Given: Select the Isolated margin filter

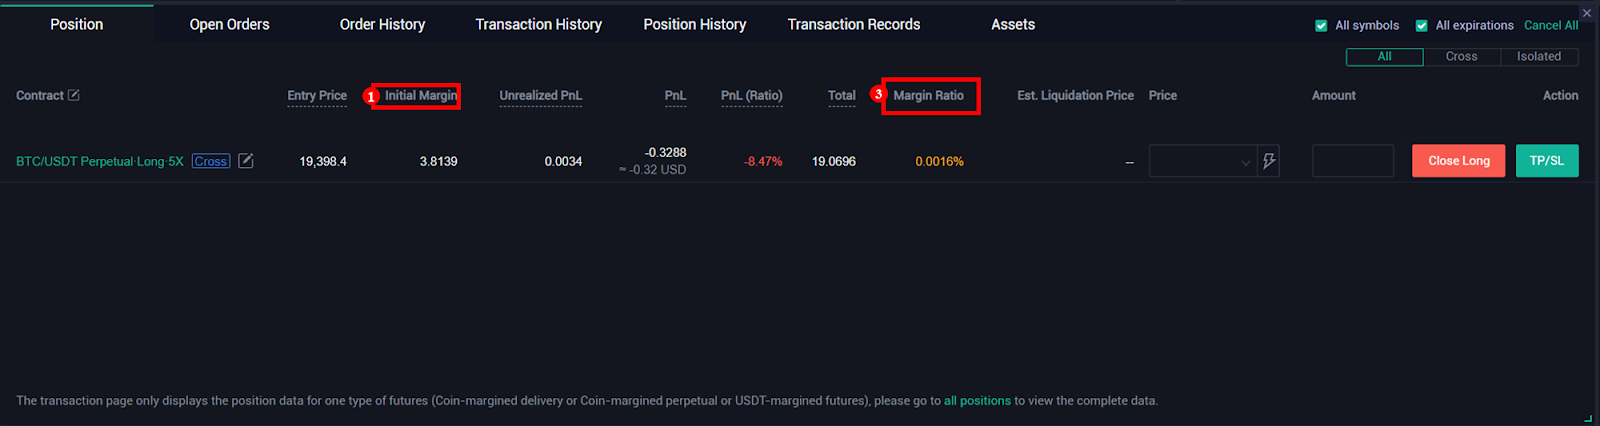Looking at the screenshot, I should pos(1538,57).
